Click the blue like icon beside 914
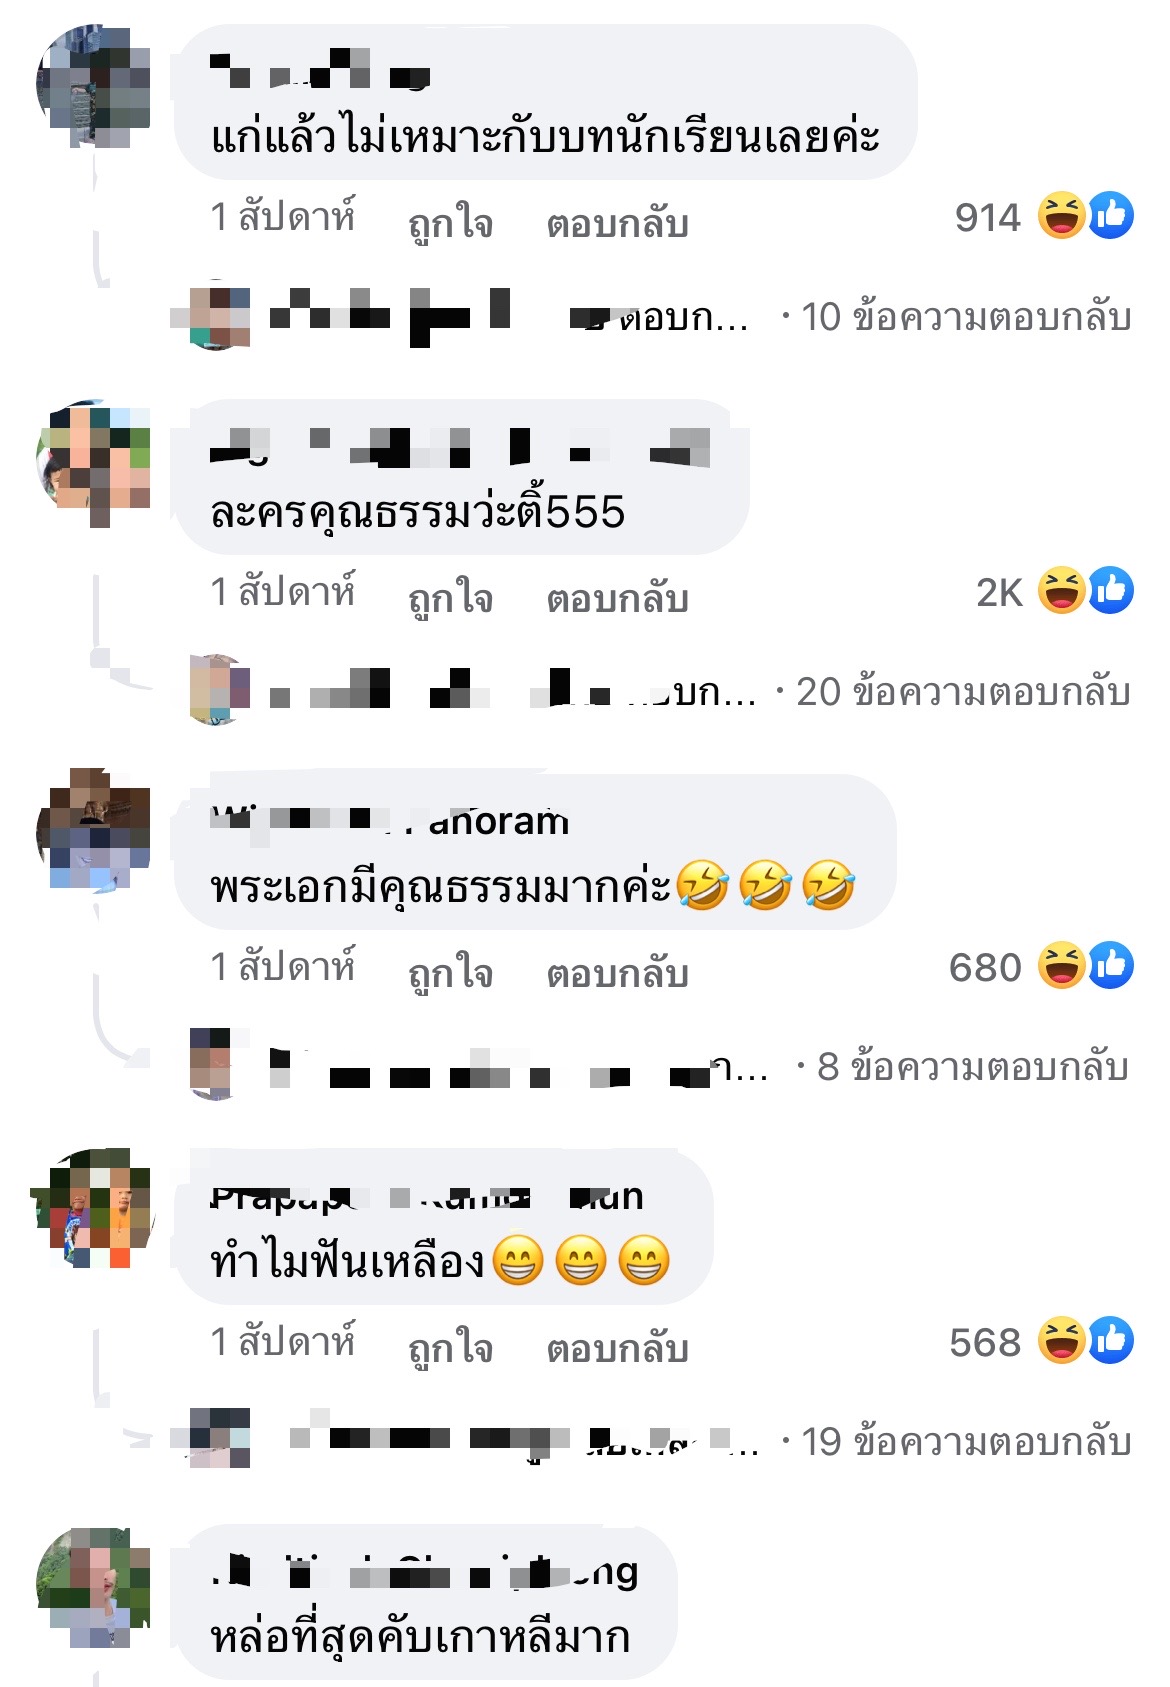This screenshot has width=1170, height=1687. point(1110,216)
